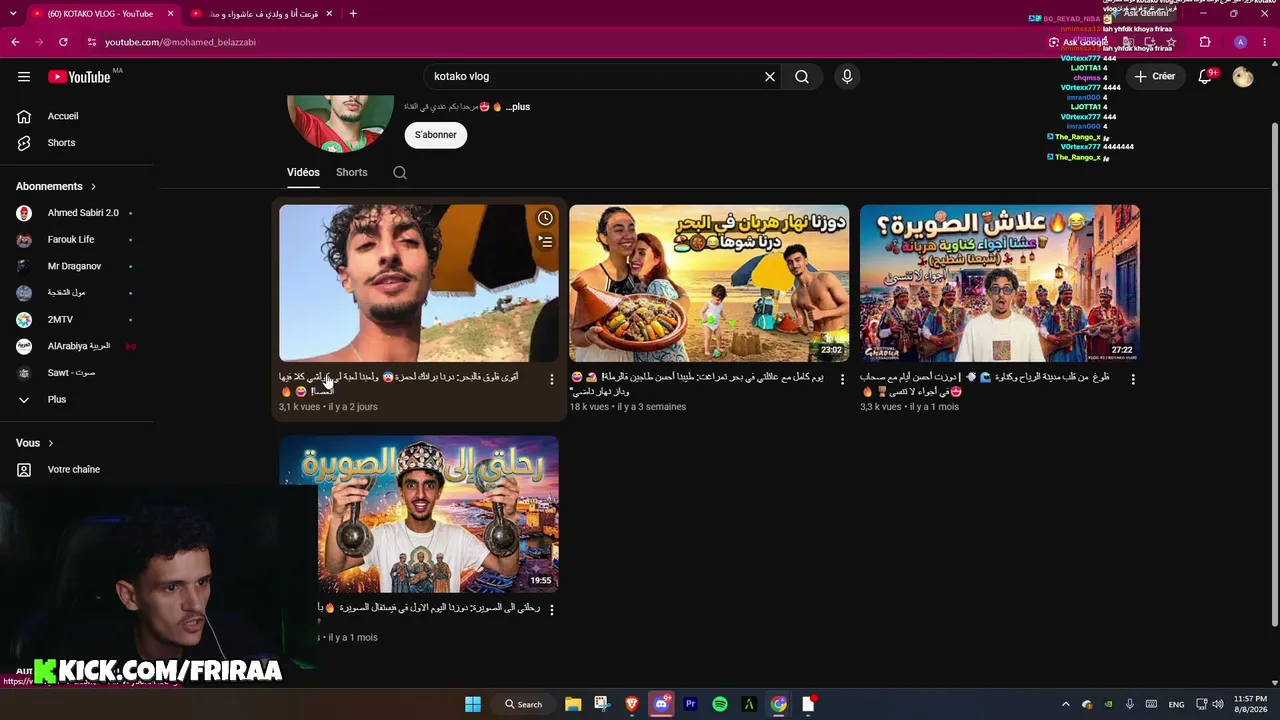Run the search with magnifier button
The height and width of the screenshot is (720, 1280).
(x=802, y=77)
